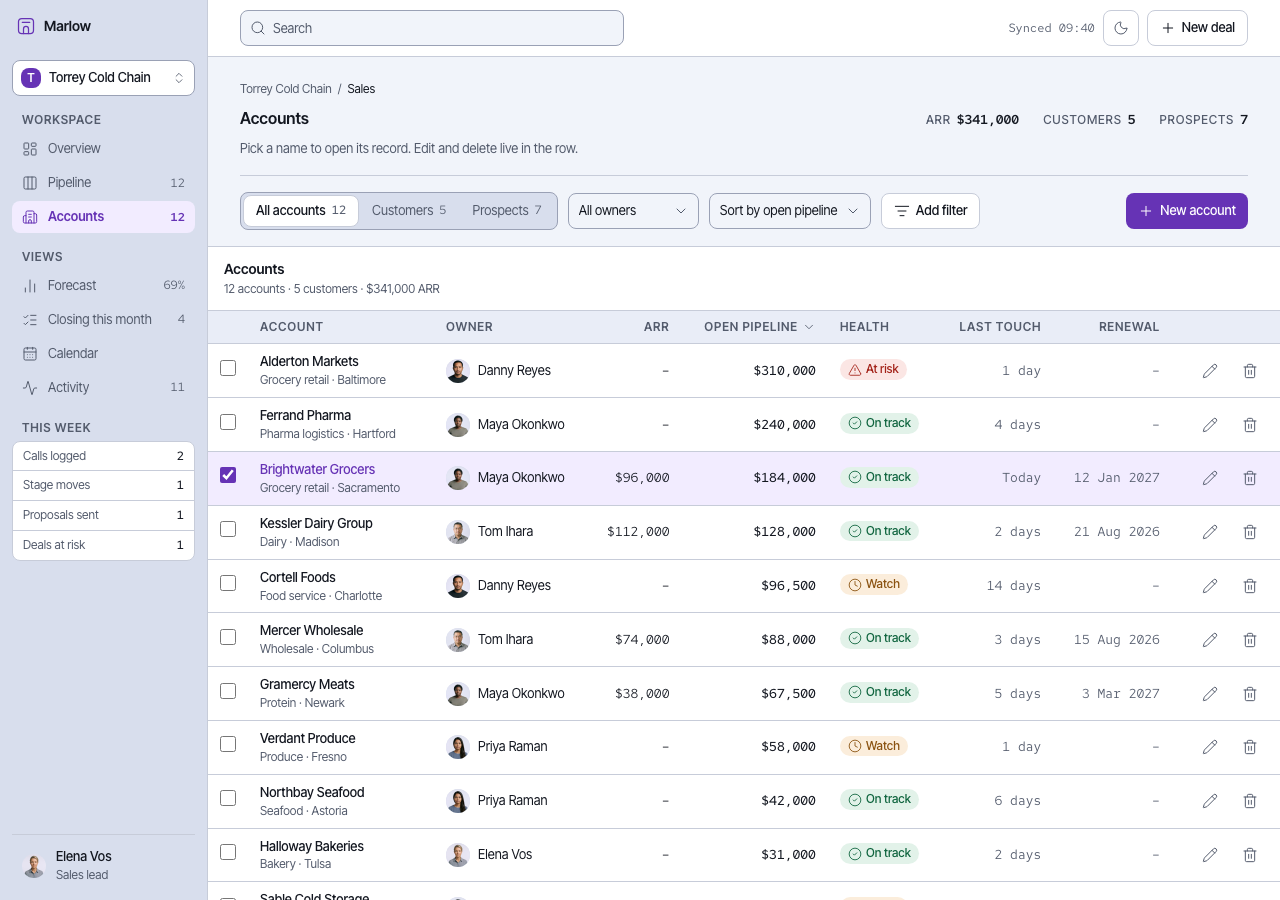The width and height of the screenshot is (1280, 900).
Task: Click into the Search field
Action: tap(432, 28)
